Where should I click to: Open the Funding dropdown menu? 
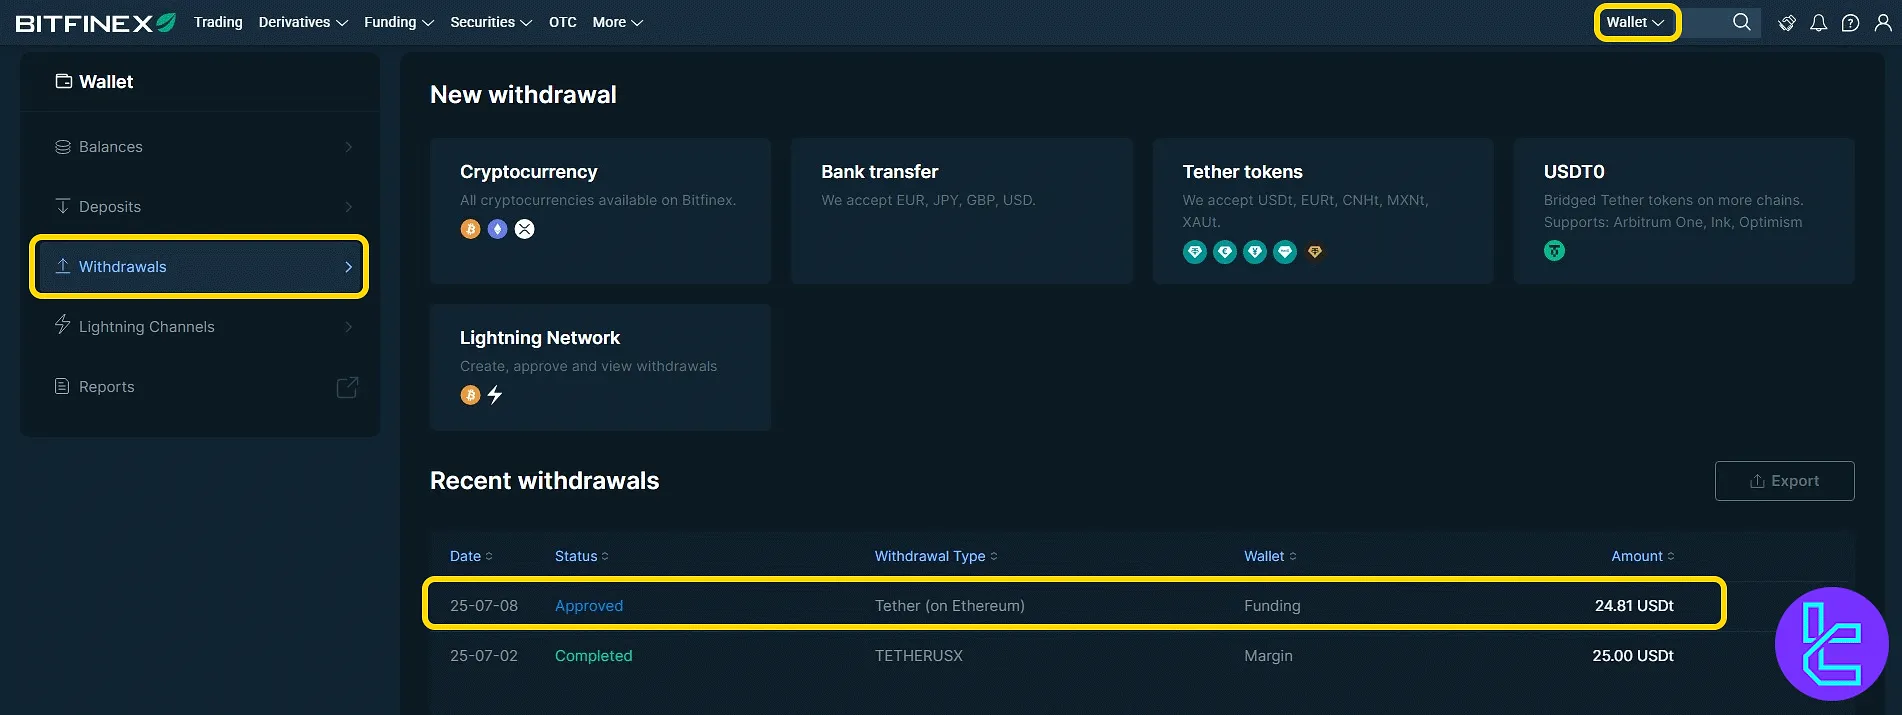[399, 22]
